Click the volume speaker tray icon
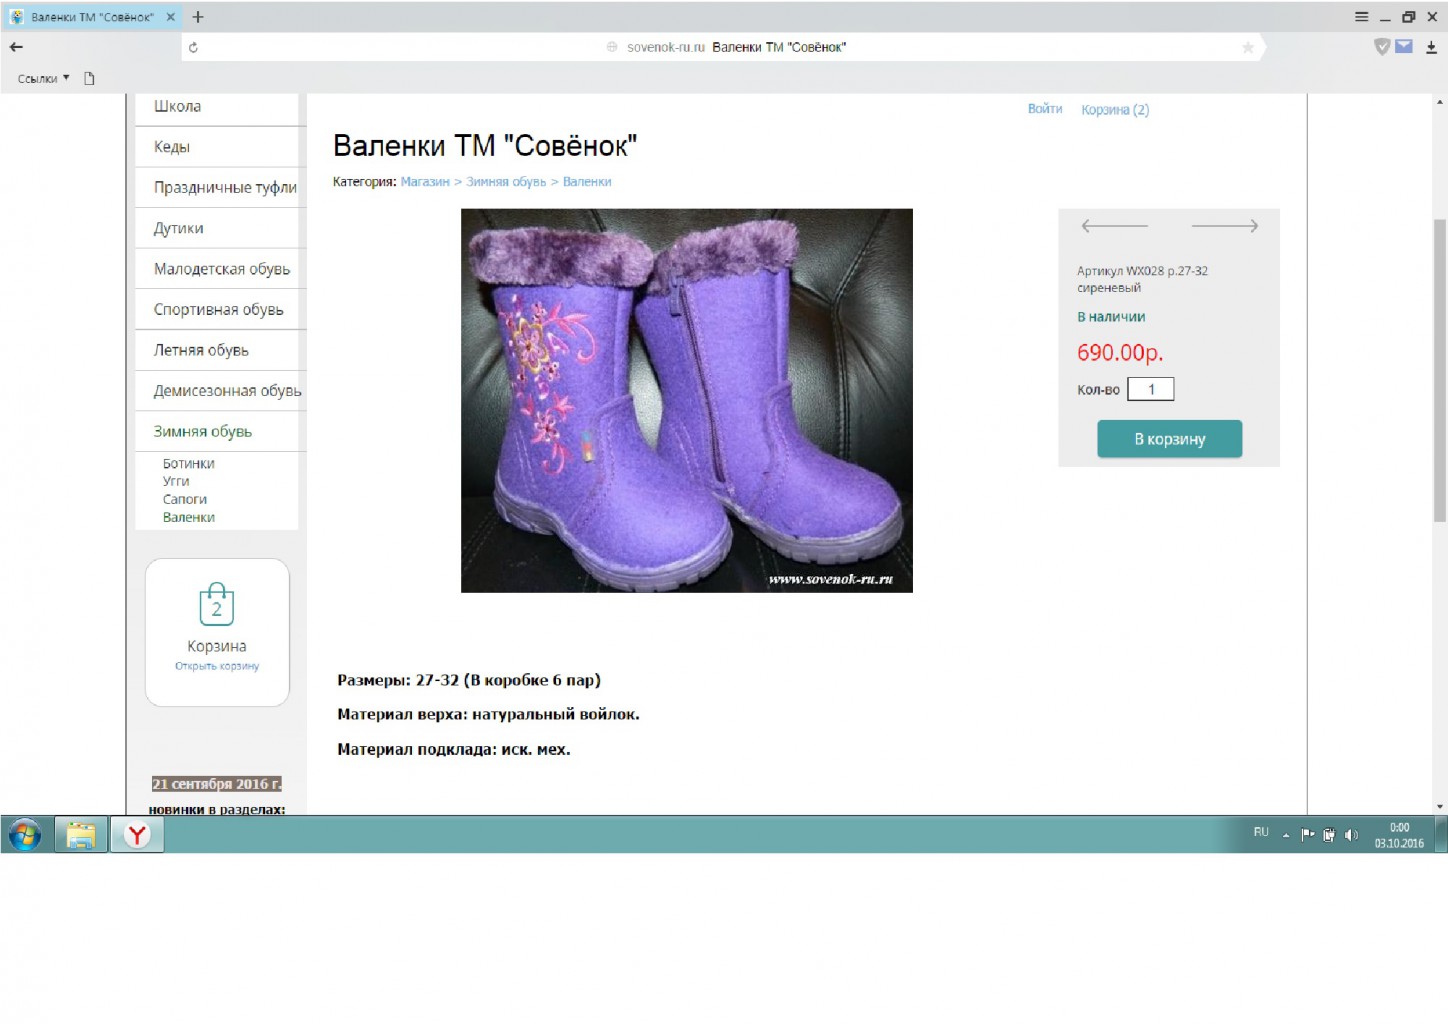The image size is (1448, 1024). coord(1351,835)
